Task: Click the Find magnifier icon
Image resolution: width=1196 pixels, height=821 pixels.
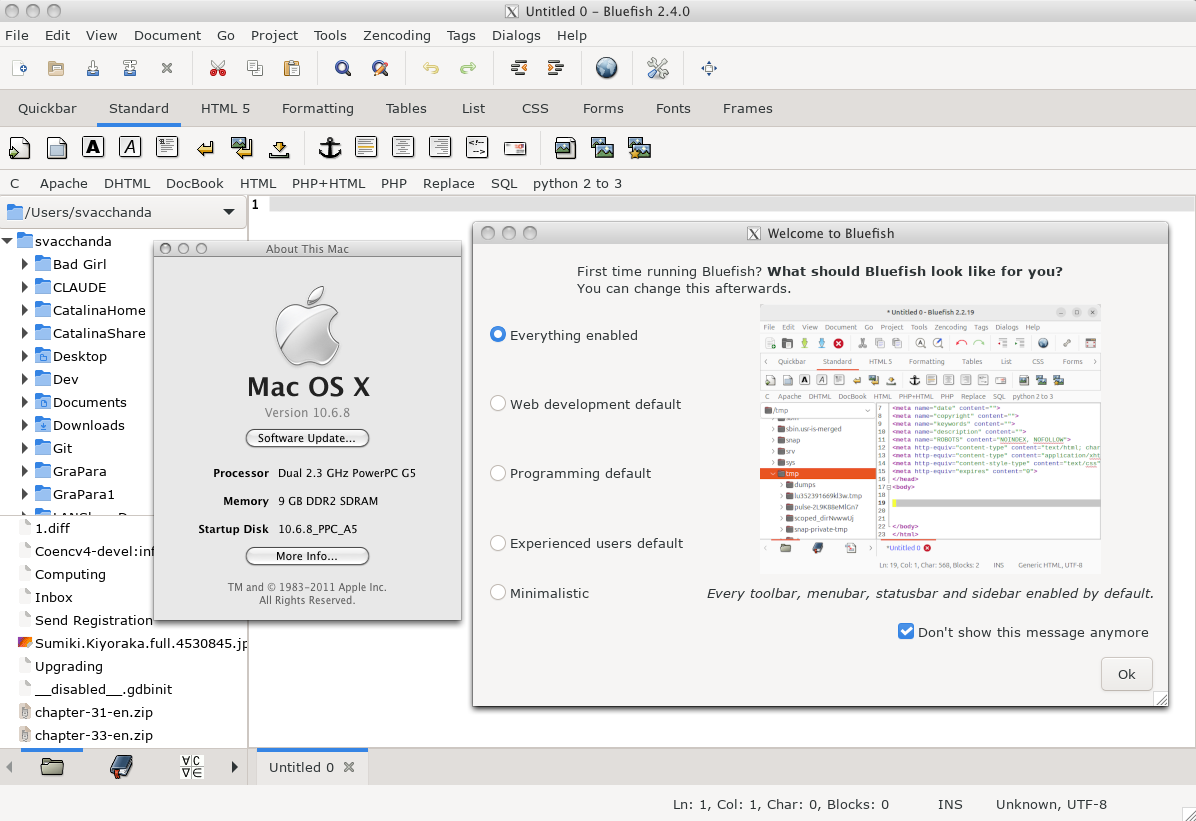Action: tap(343, 69)
